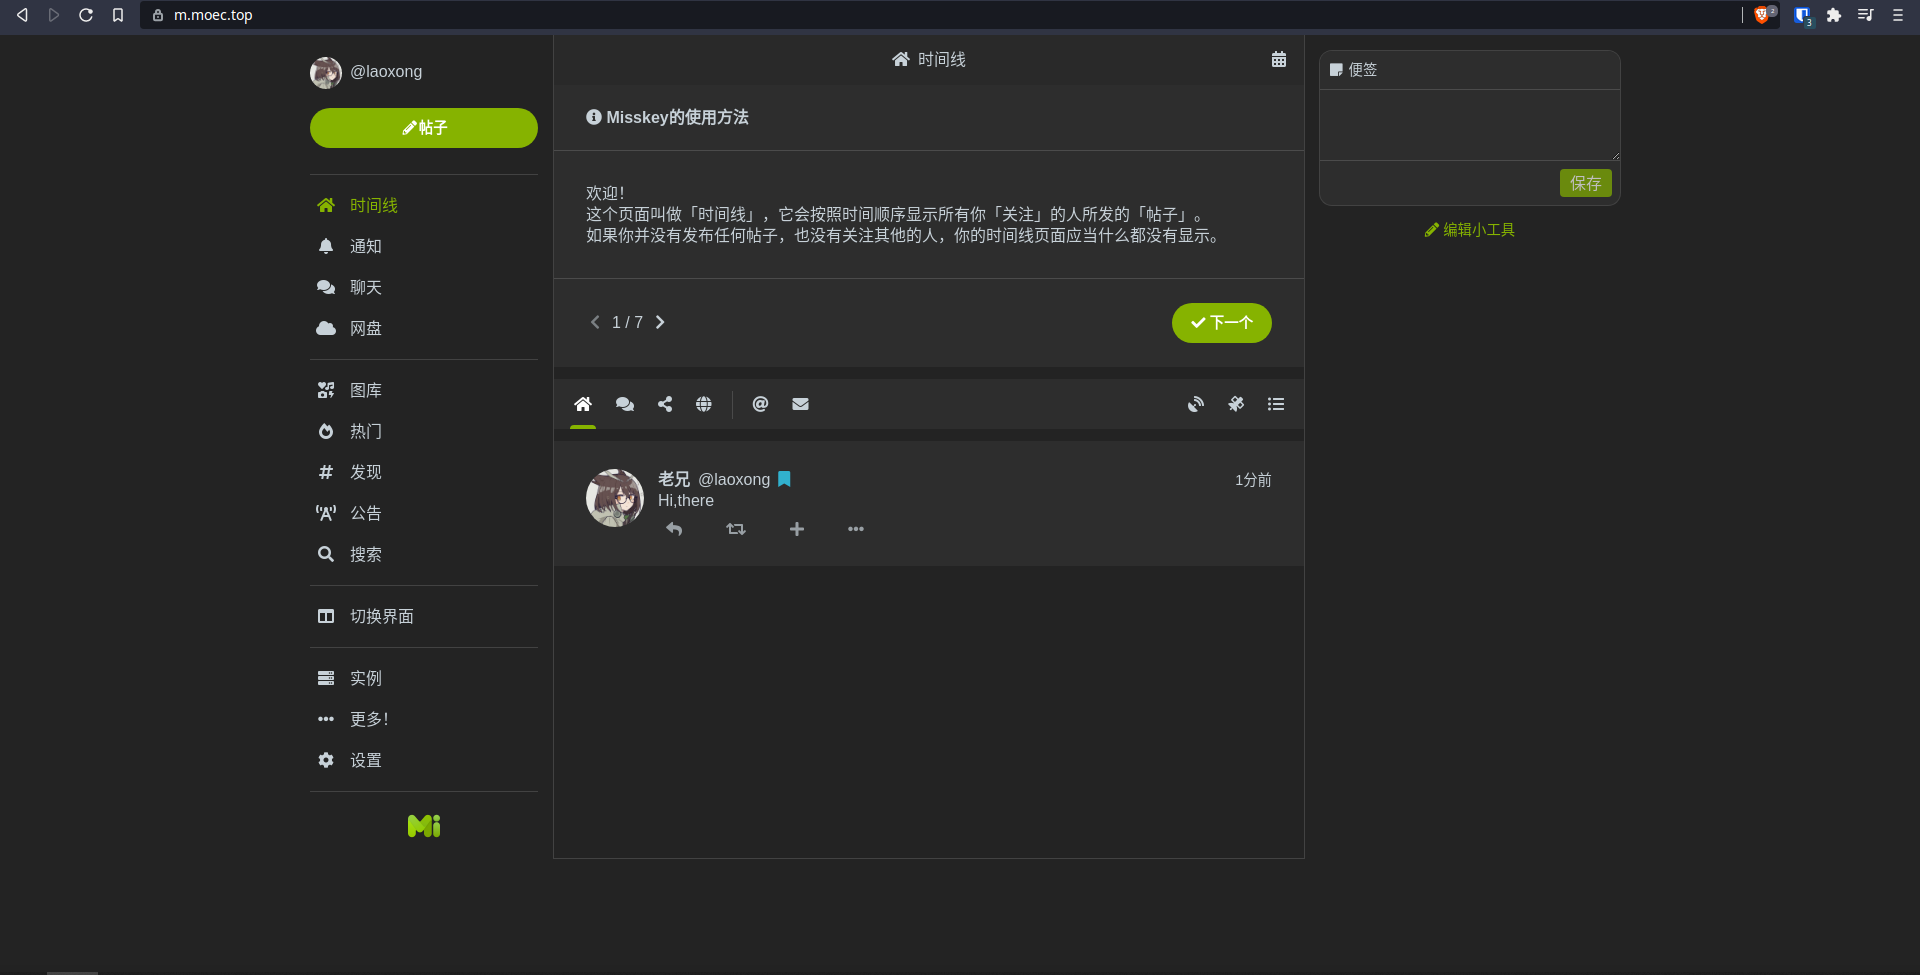Screen dimensions: 1920x975
Task: Switch to the social timeline share tab
Action: [665, 404]
